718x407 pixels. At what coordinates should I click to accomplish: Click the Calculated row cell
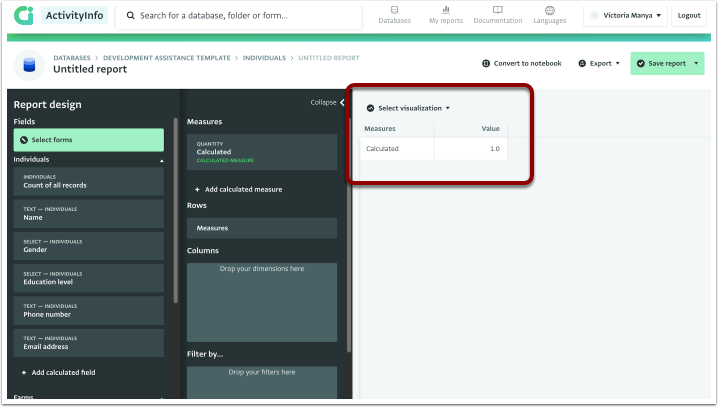click(x=397, y=149)
